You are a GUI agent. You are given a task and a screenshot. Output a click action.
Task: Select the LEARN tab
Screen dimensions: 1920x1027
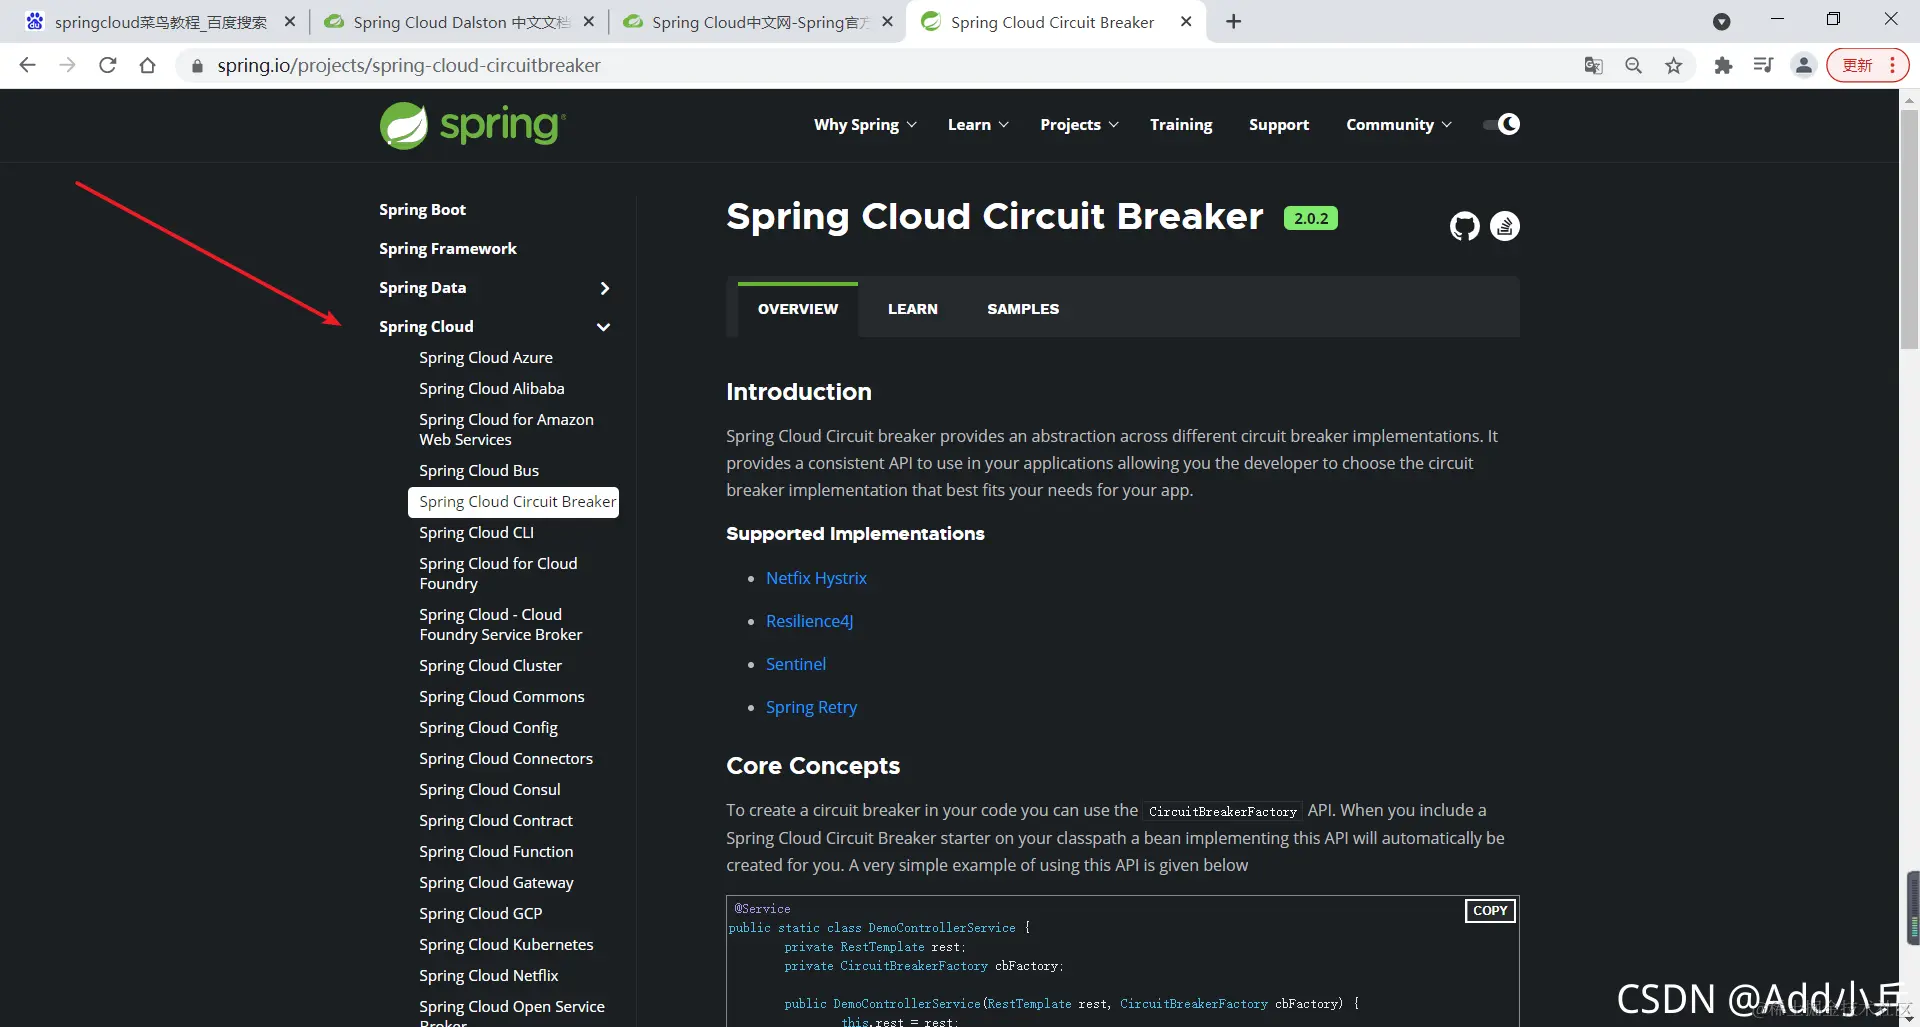913,309
